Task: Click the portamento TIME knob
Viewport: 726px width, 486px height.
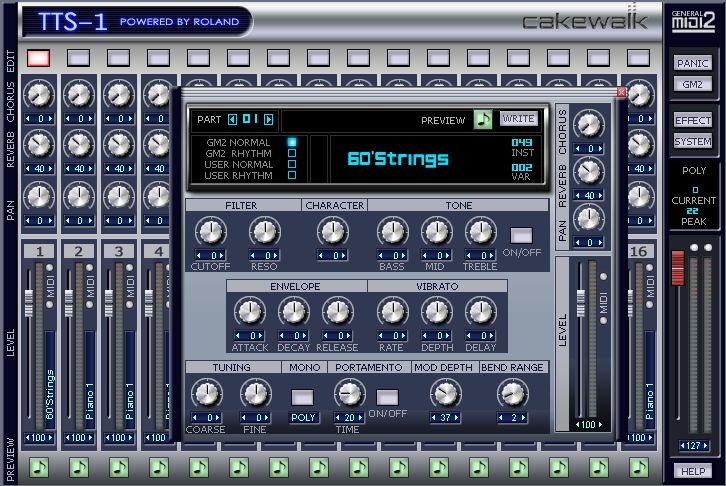Action: (350, 393)
